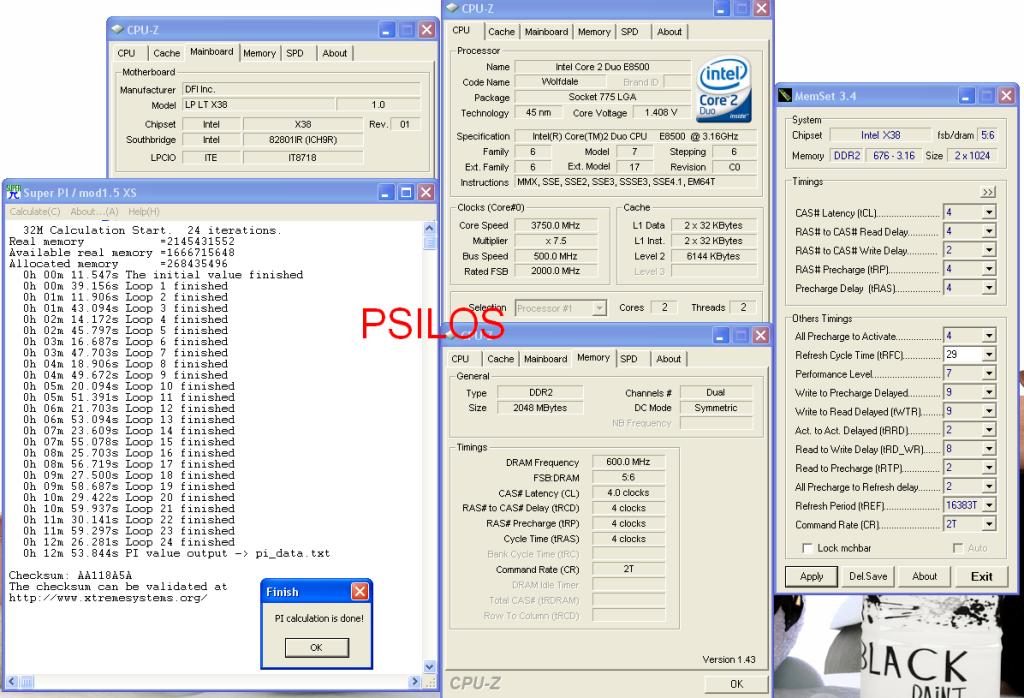
Task: Open the Write to Precharge Delayed dropdown
Action: (x=989, y=392)
